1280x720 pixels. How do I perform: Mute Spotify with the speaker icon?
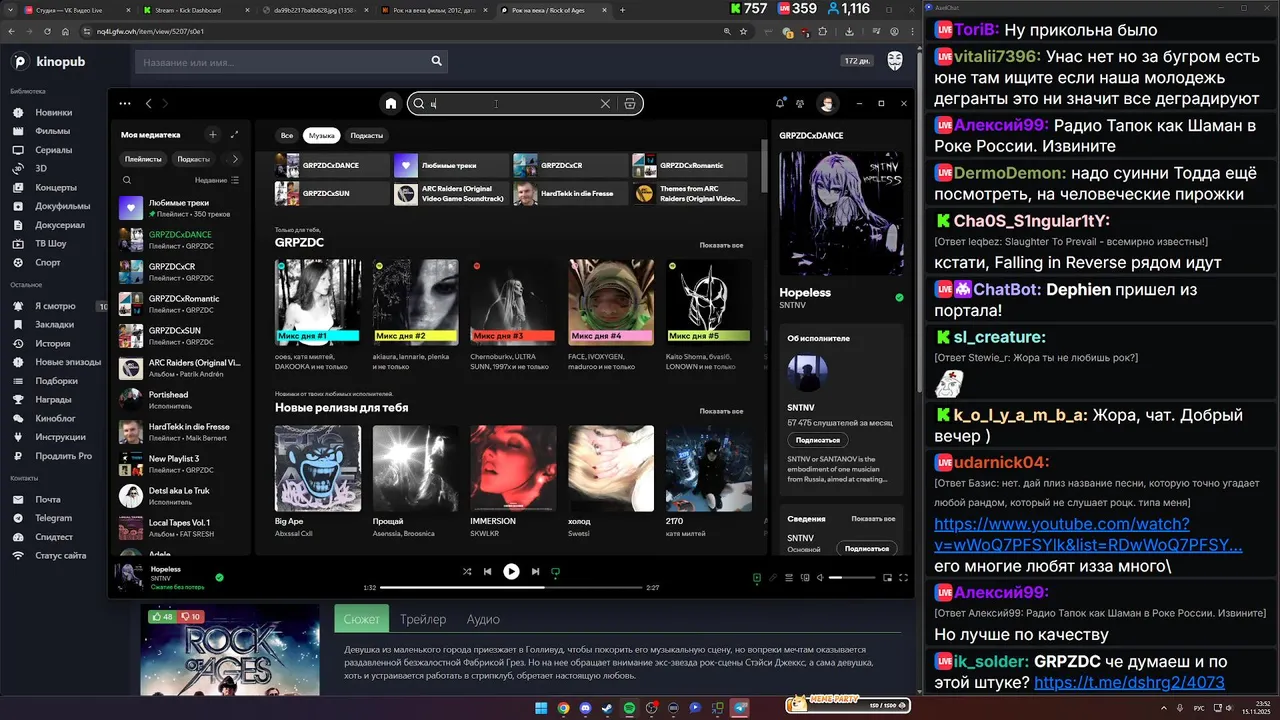[x=820, y=577]
